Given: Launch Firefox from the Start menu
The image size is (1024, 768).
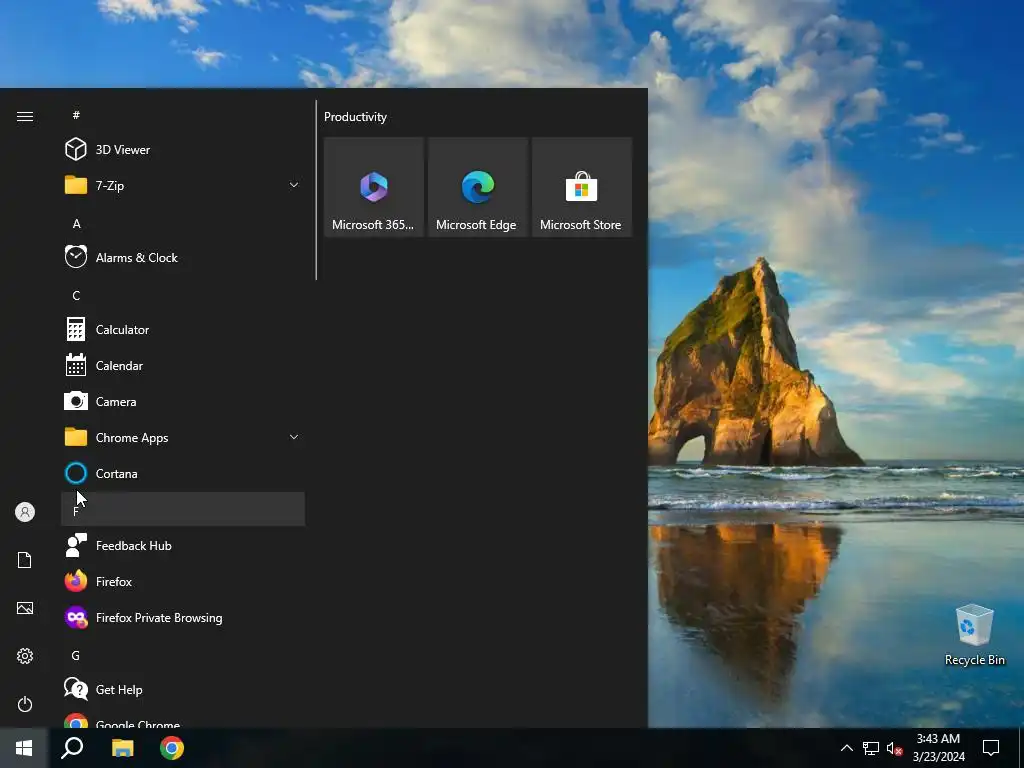Looking at the screenshot, I should (x=183, y=581).
